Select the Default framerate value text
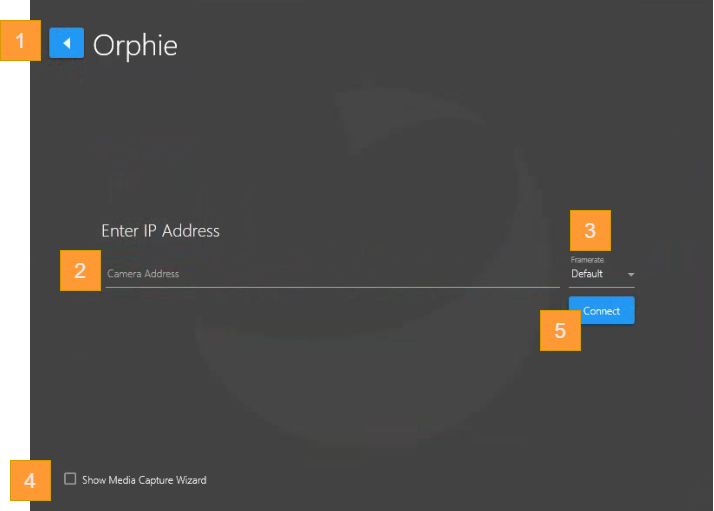The width and height of the screenshot is (714, 511). [x=587, y=274]
